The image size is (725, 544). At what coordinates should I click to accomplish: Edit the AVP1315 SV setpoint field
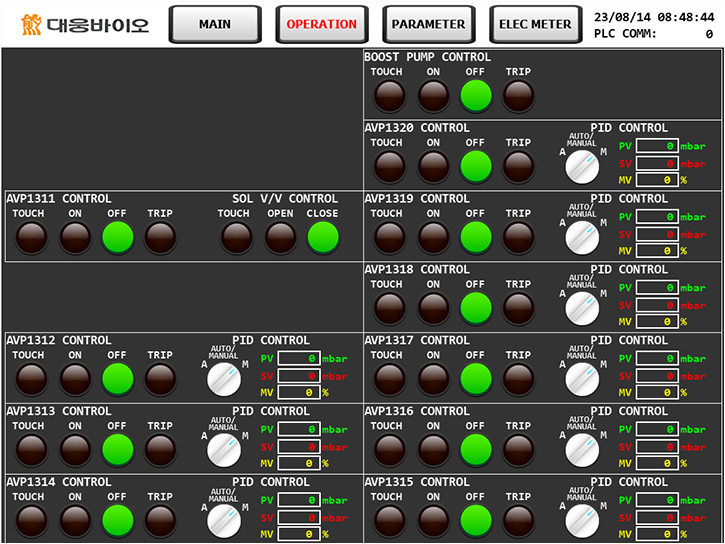(x=657, y=518)
